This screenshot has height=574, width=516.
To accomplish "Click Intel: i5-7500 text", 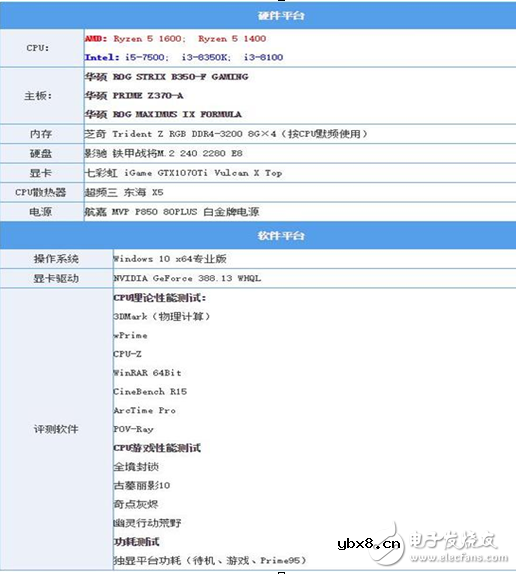I will point(127,57).
